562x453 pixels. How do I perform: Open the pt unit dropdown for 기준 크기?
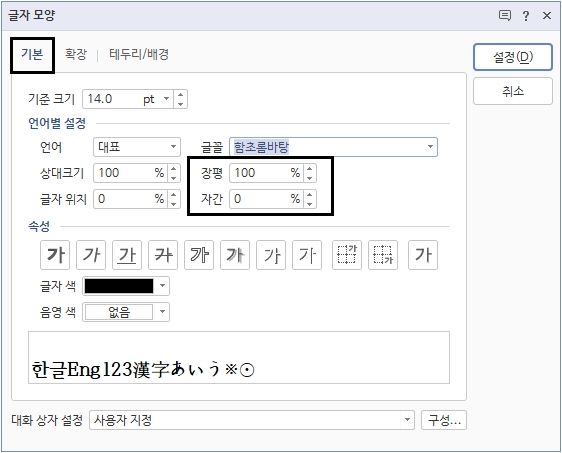click(166, 99)
